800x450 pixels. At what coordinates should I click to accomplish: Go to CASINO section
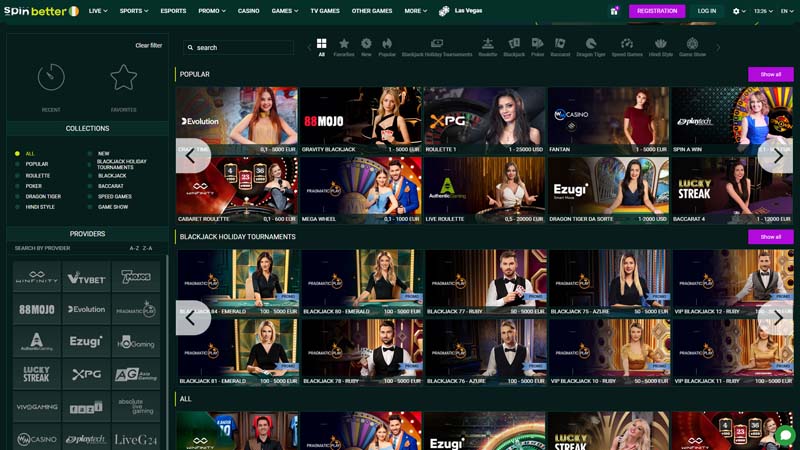tap(248, 11)
